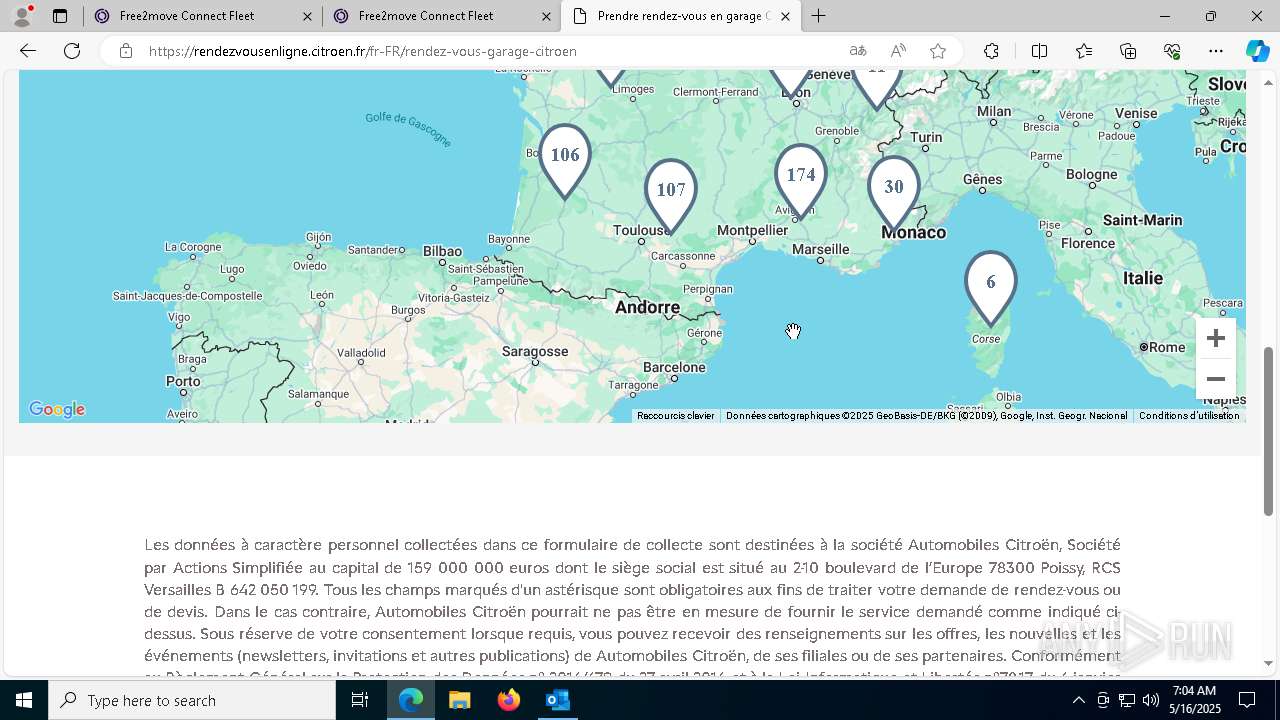
Task: Click the Google logo on the map
Action: pyautogui.click(x=57, y=409)
